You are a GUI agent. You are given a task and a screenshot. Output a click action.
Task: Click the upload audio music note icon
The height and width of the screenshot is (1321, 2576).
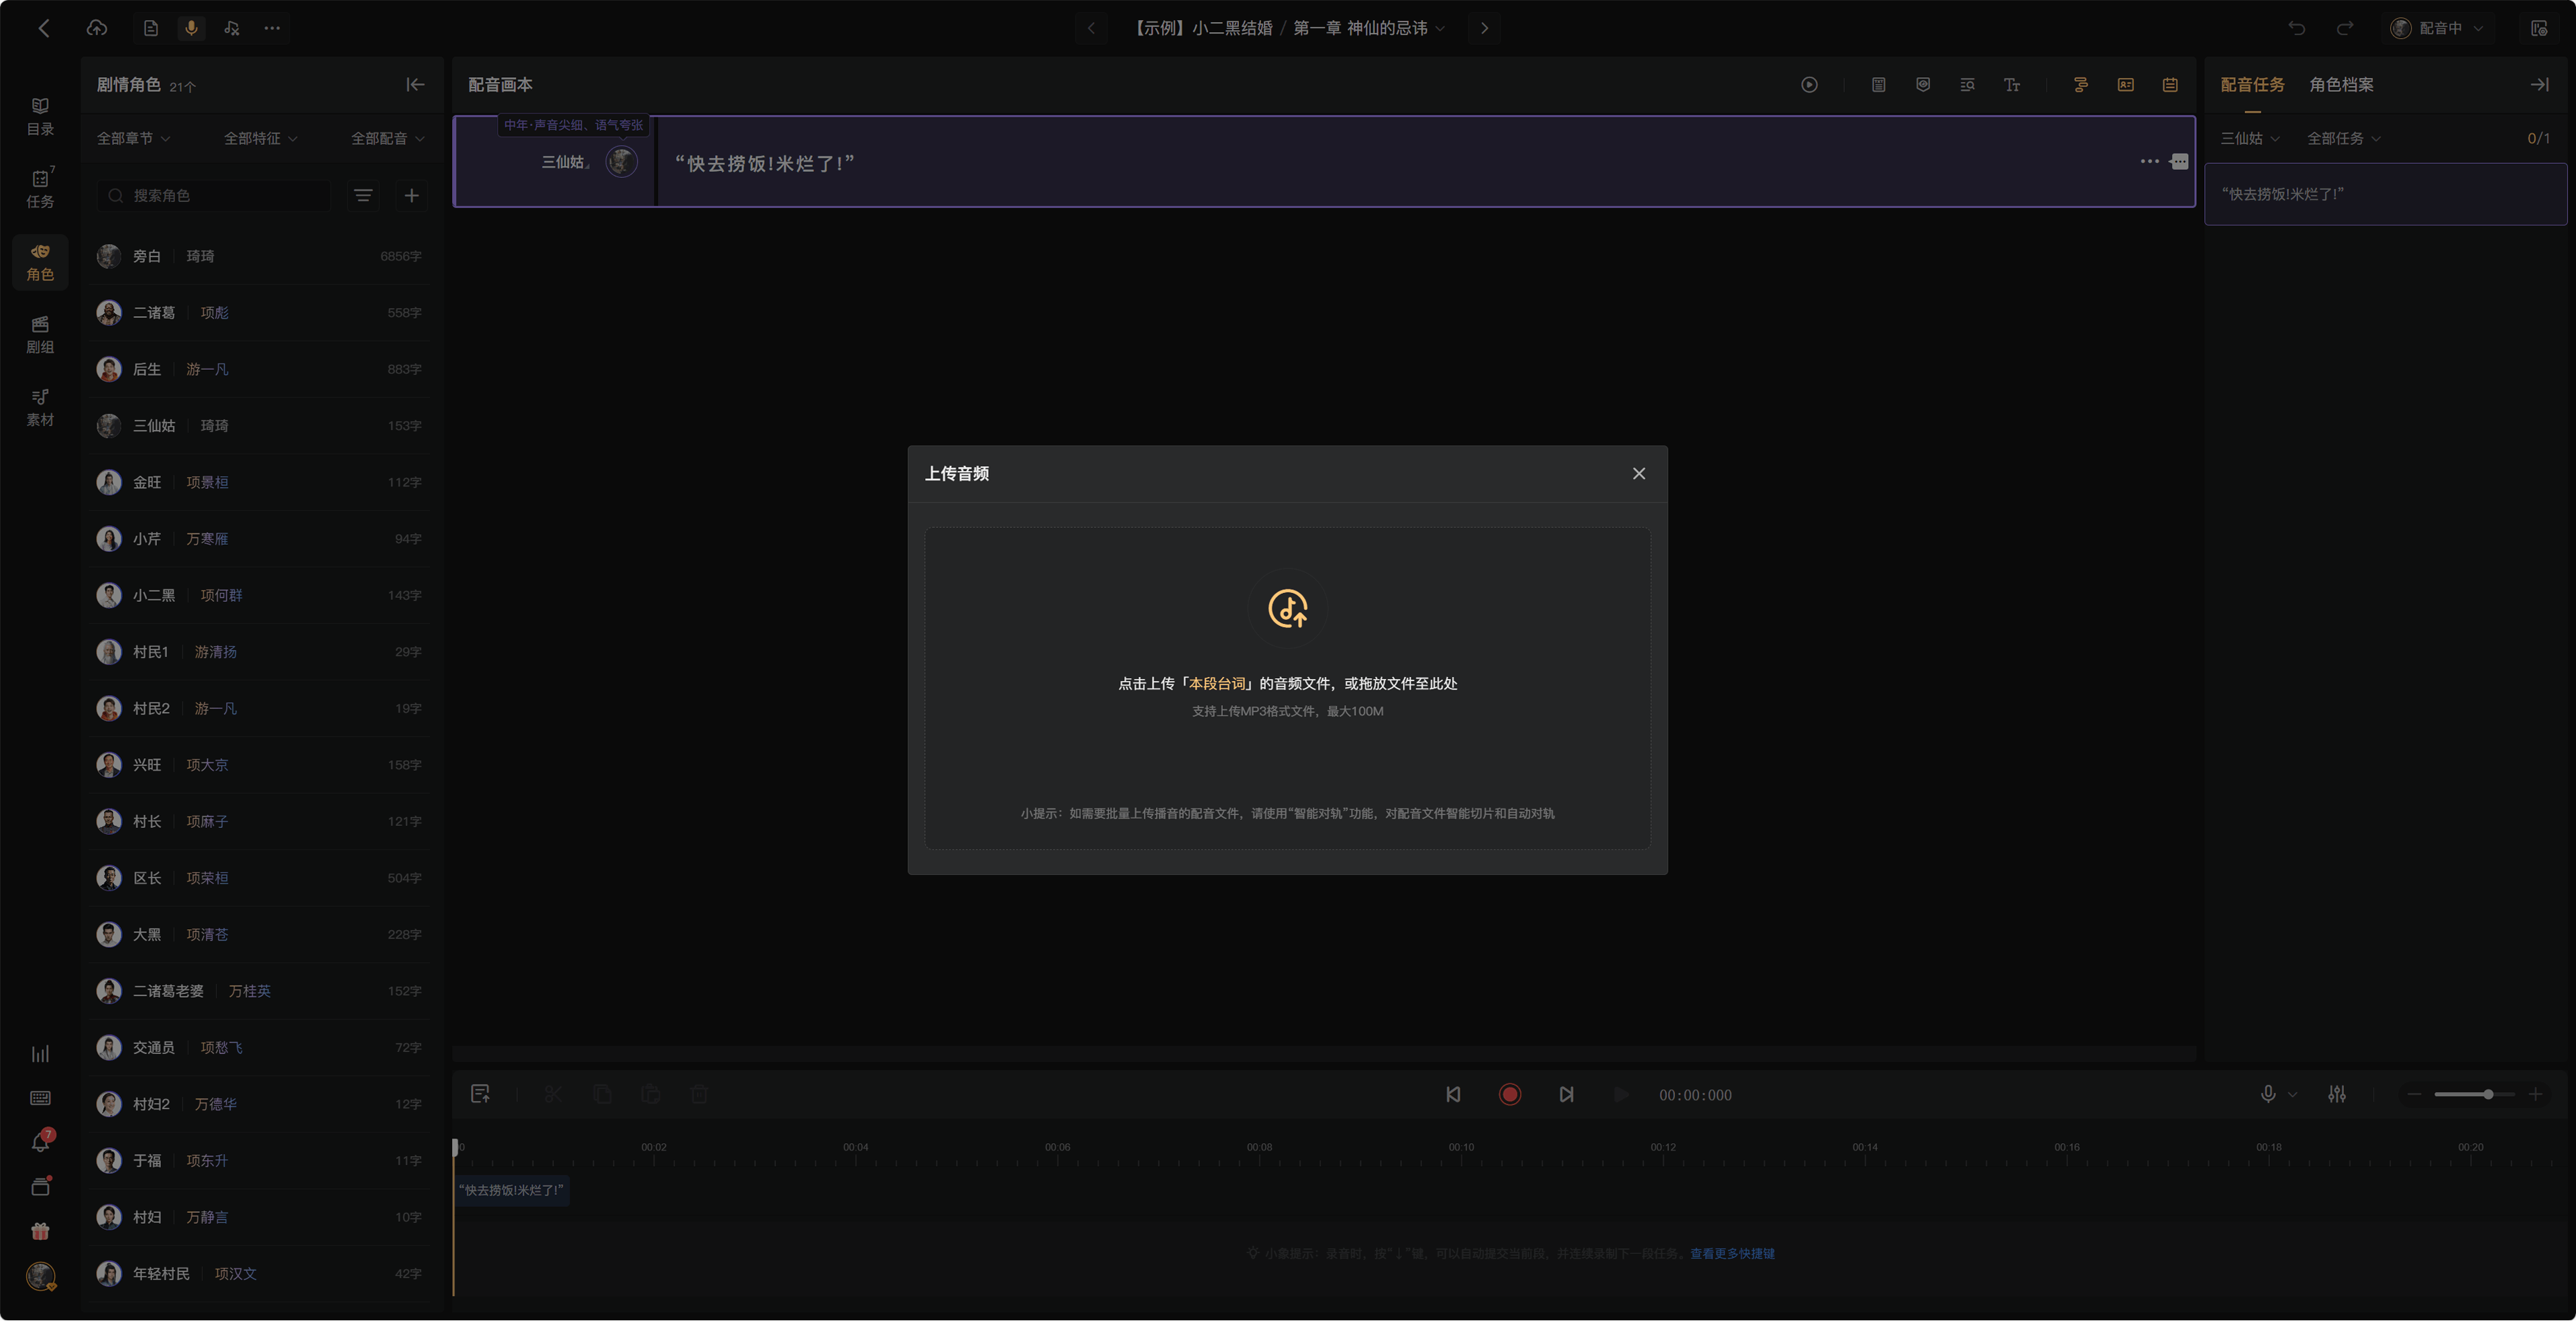tap(1287, 608)
